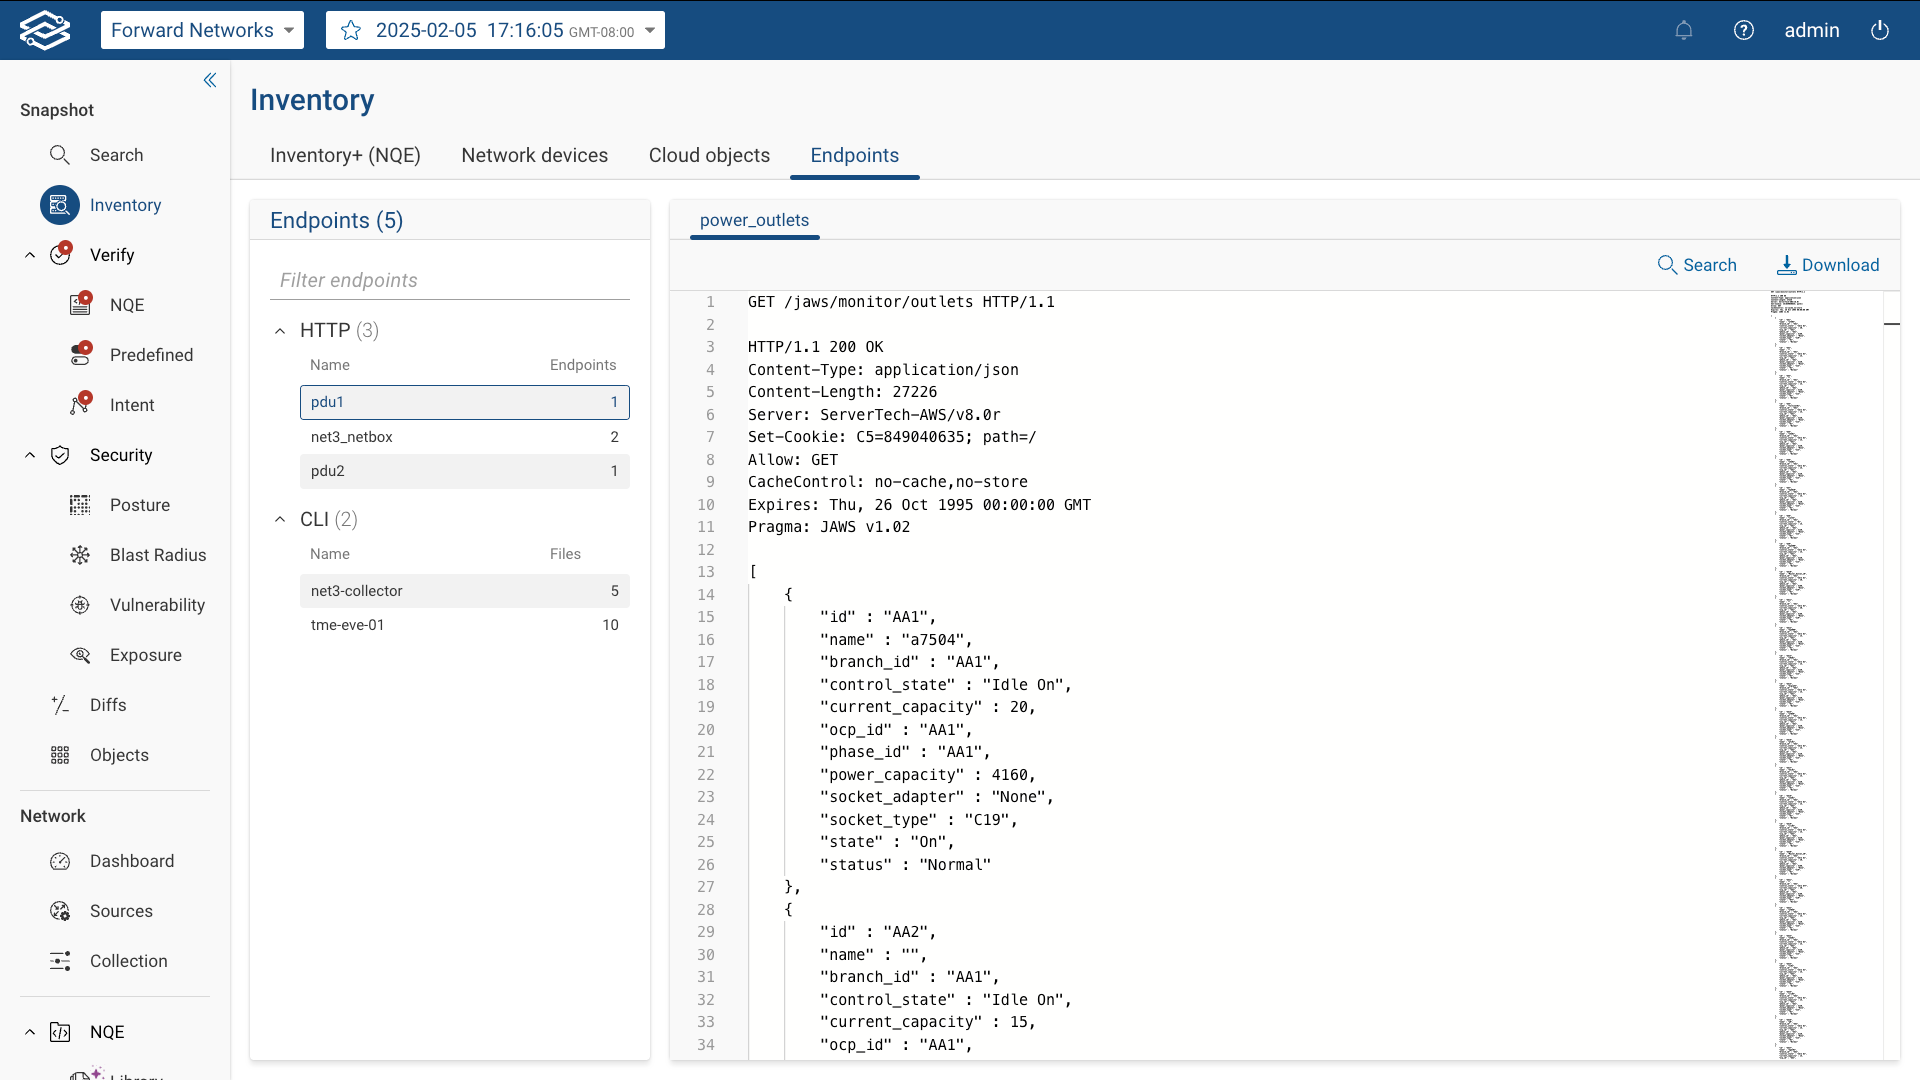1920x1080 pixels.
Task: Star the current snapshot as favorite
Action: coord(350,30)
